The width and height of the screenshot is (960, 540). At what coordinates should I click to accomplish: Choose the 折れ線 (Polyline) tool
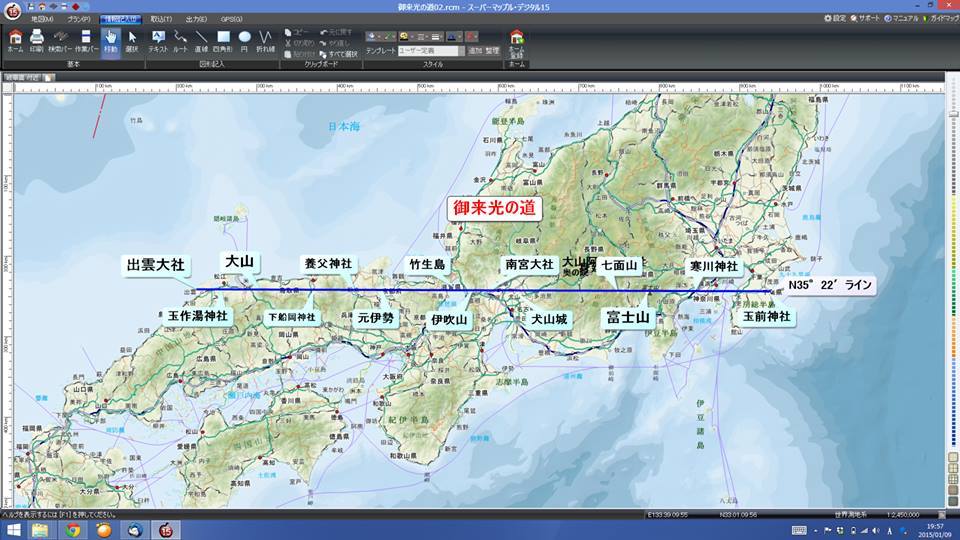266,40
